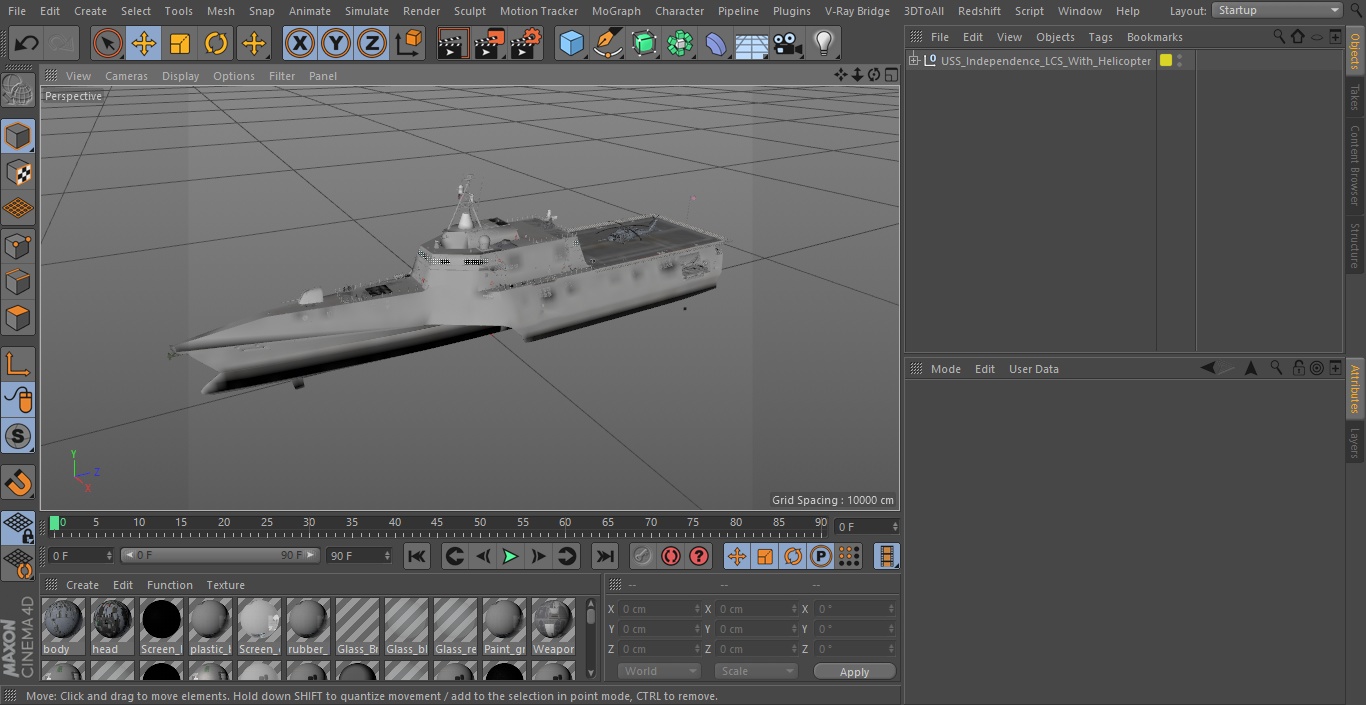Click the yellow layer color swatch
Viewport: 1366px width, 705px height.
pyautogui.click(x=1166, y=61)
